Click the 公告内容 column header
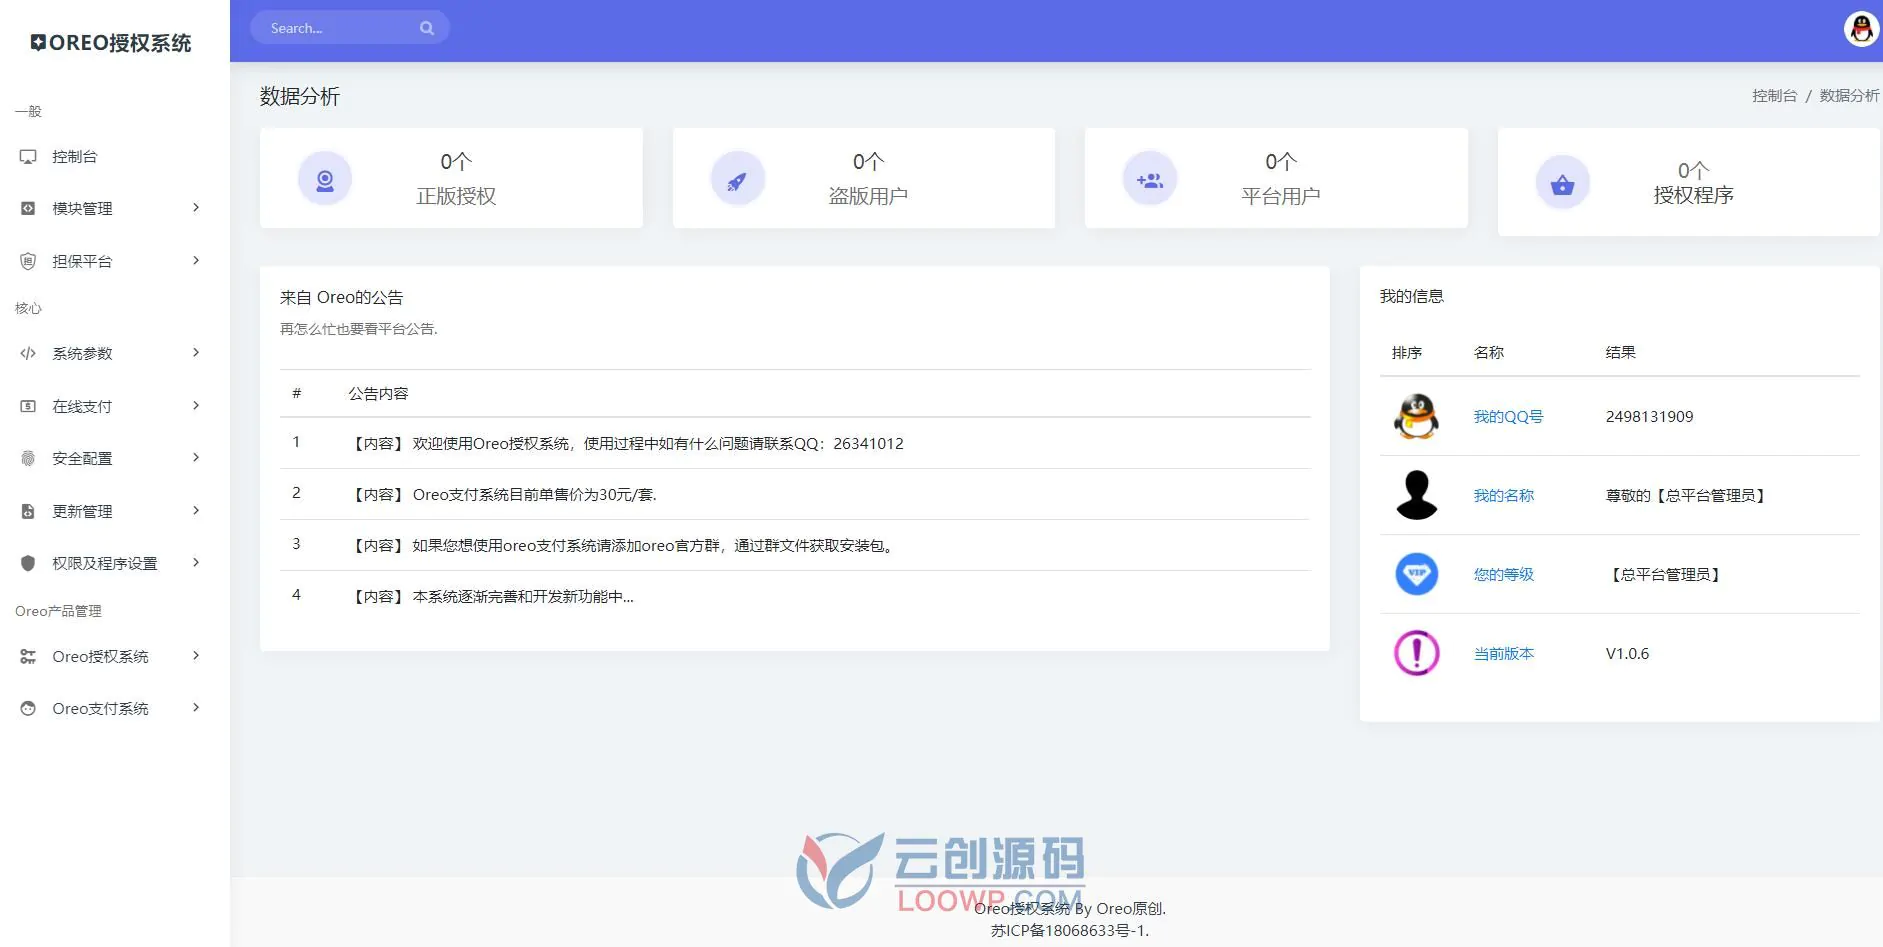The height and width of the screenshot is (947, 1883). click(x=378, y=394)
